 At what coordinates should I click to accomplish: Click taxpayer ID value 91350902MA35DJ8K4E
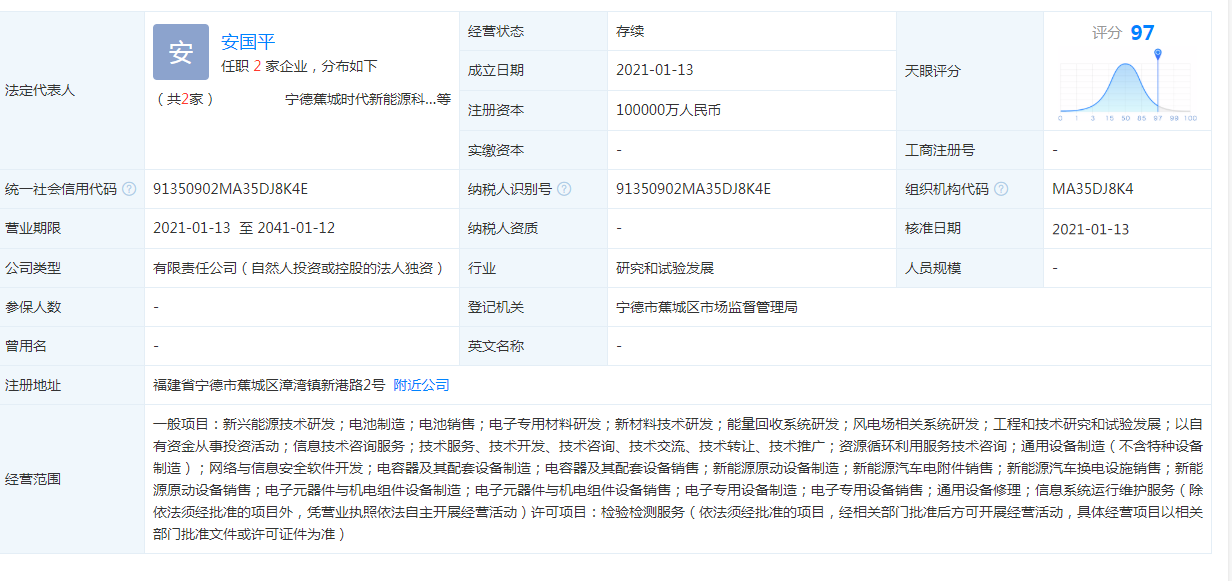(x=693, y=189)
